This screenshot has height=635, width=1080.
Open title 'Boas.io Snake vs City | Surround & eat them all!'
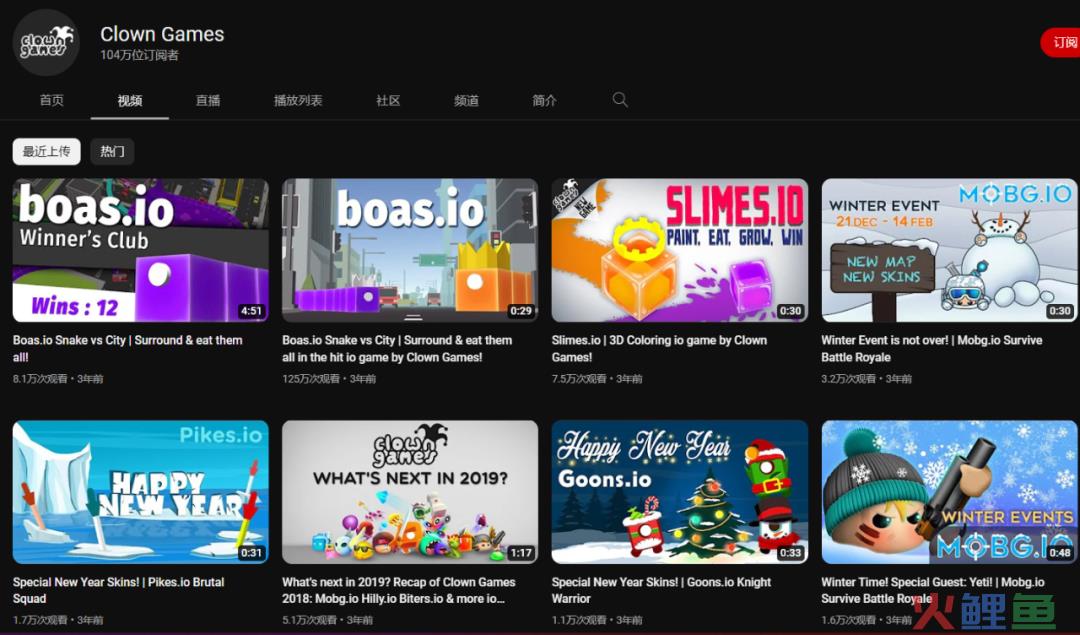pyautogui.click(x=127, y=348)
